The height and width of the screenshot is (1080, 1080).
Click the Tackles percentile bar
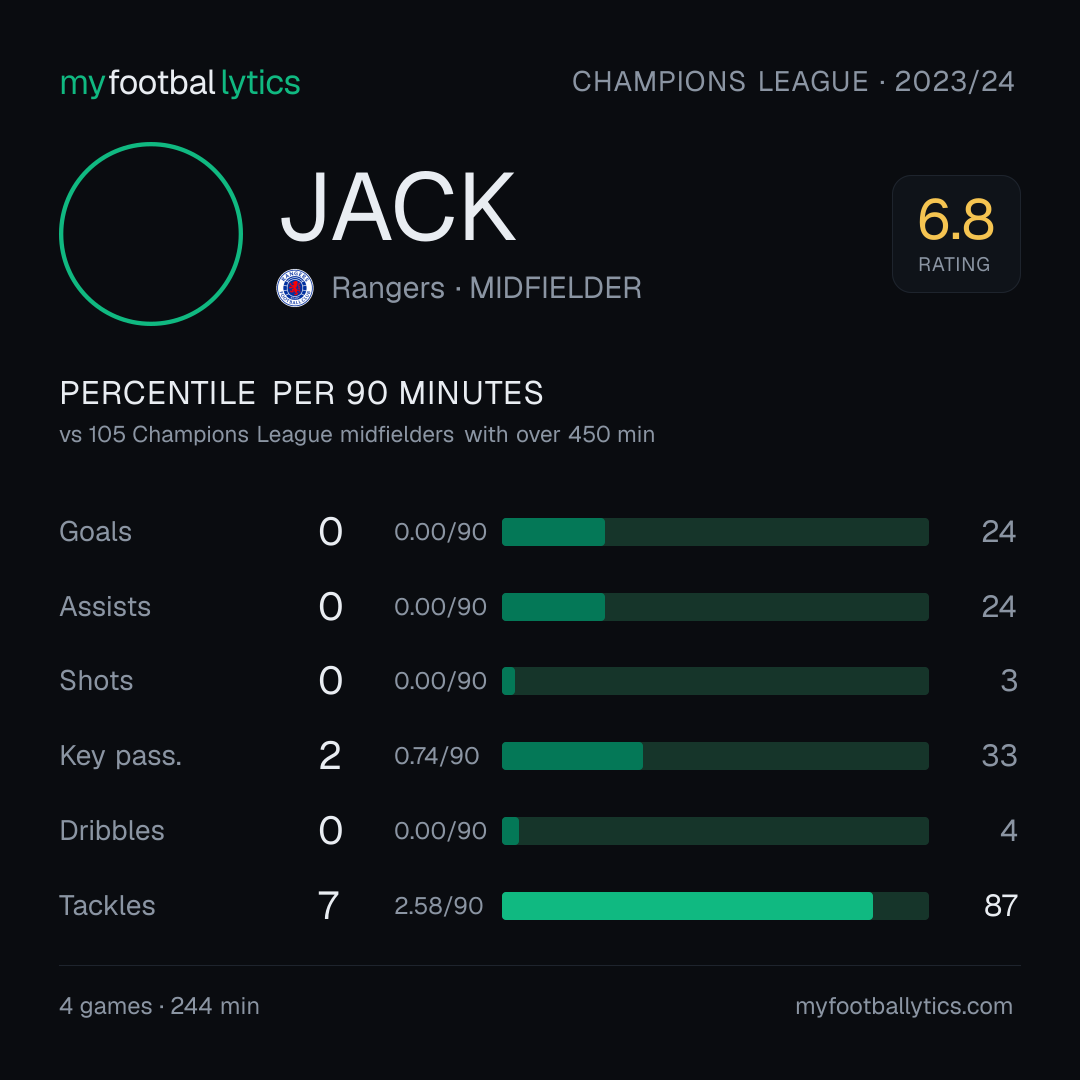point(715,906)
